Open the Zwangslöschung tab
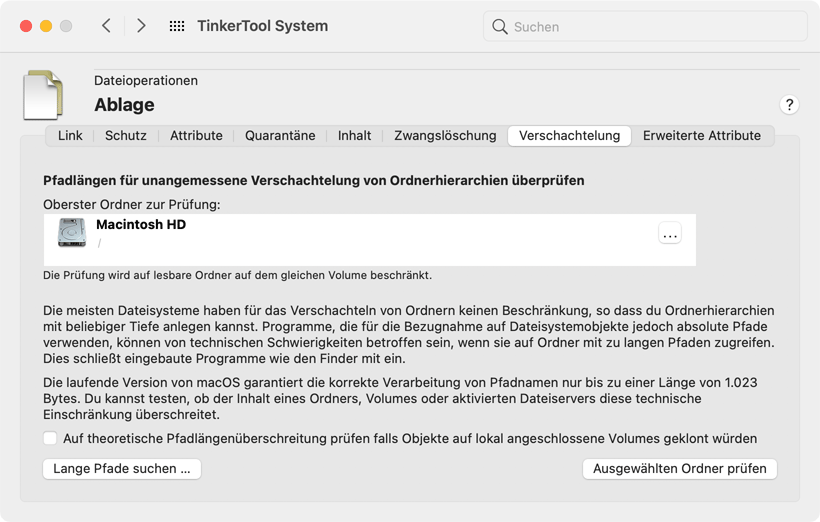This screenshot has height=522, width=820. point(445,135)
